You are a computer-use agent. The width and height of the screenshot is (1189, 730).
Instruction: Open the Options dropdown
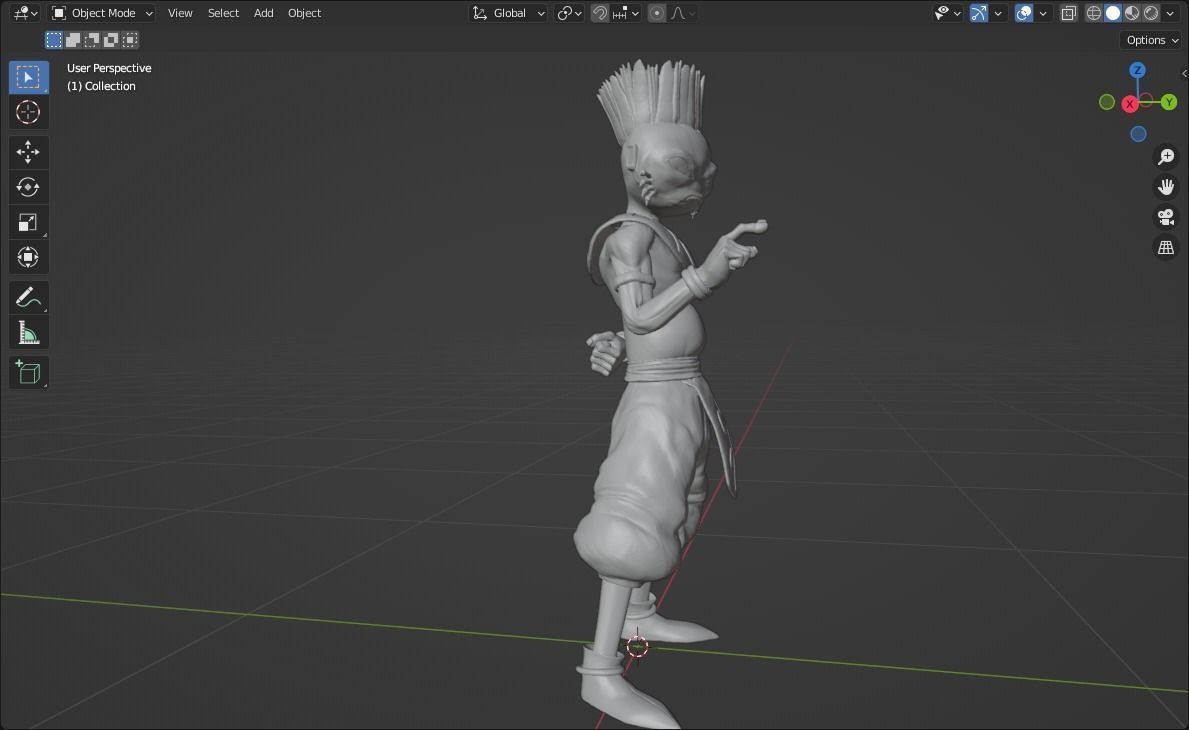click(x=1152, y=40)
